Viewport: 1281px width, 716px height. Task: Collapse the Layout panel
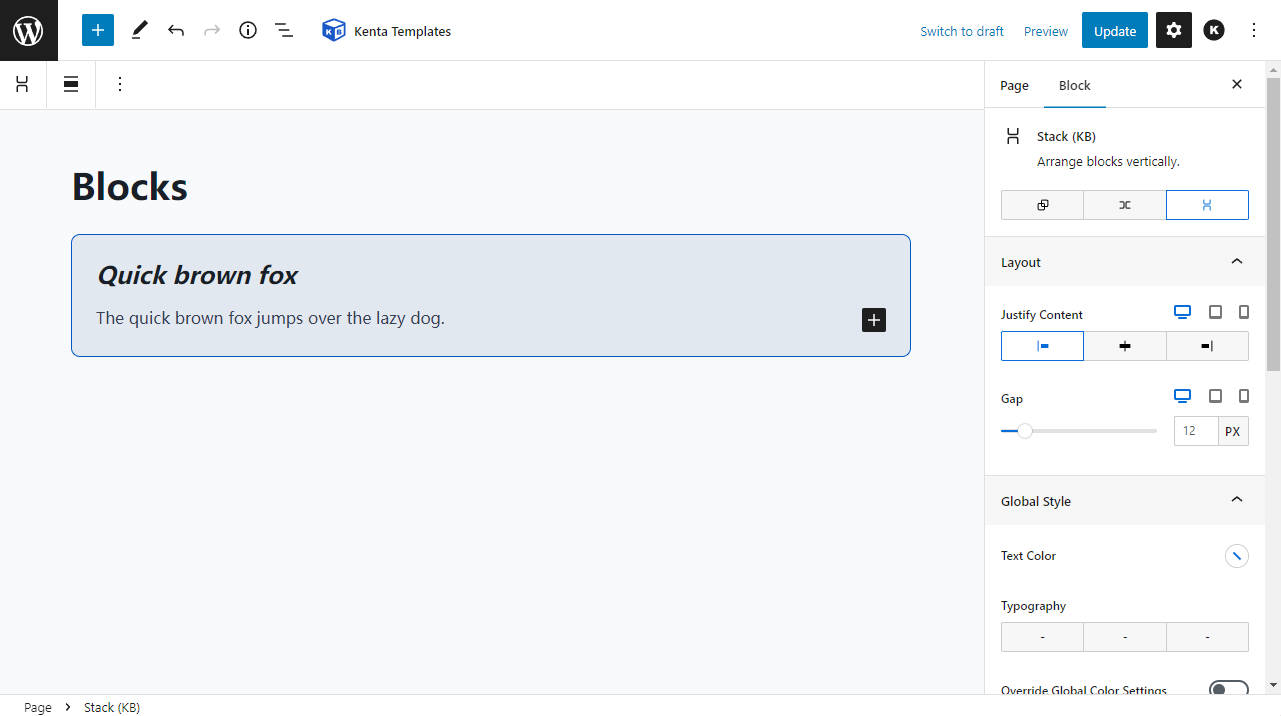pos(1125,262)
